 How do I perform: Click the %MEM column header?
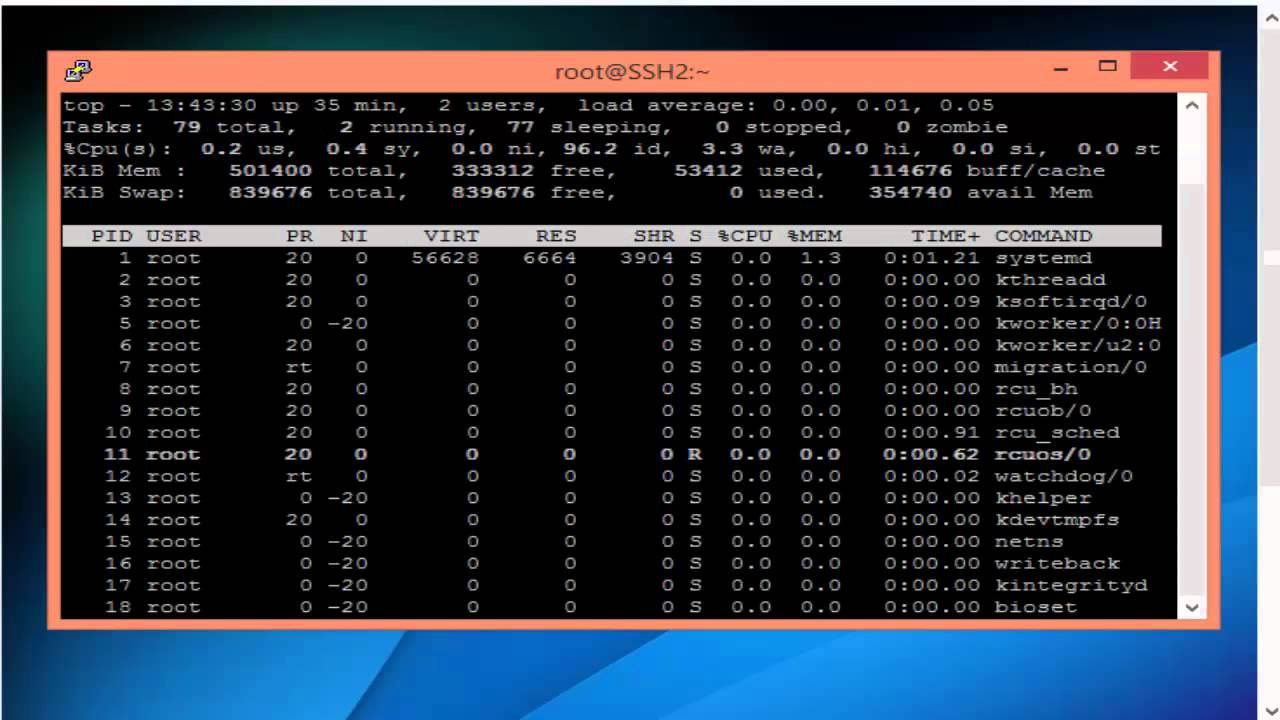click(x=814, y=236)
